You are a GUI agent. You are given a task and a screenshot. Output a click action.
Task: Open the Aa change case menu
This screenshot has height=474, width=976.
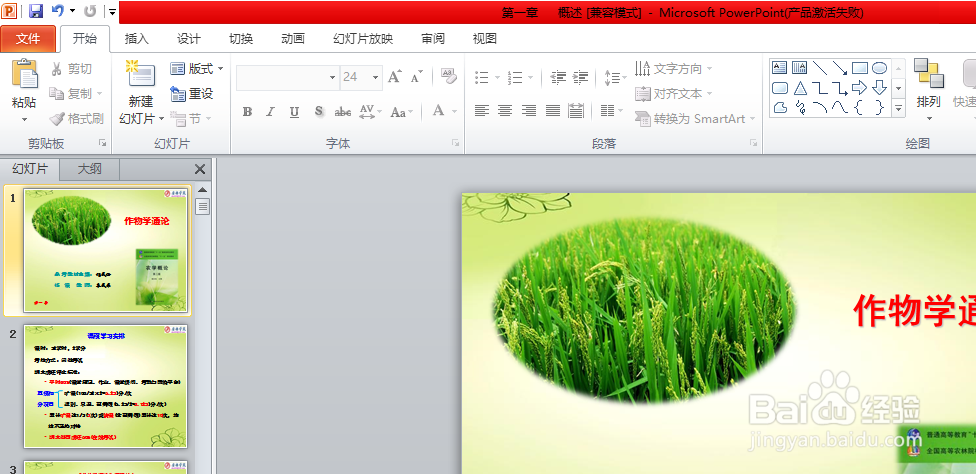point(401,112)
